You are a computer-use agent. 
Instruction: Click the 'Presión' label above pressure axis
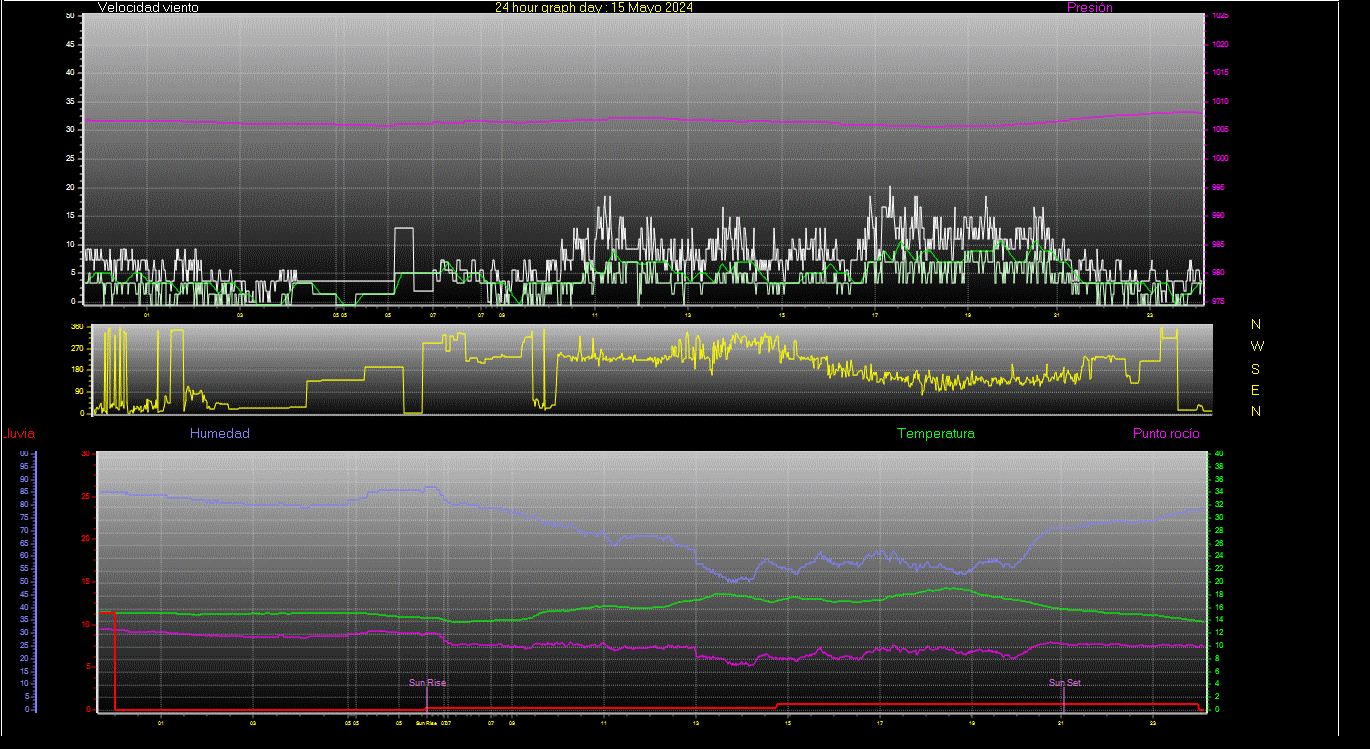(1090, 7)
